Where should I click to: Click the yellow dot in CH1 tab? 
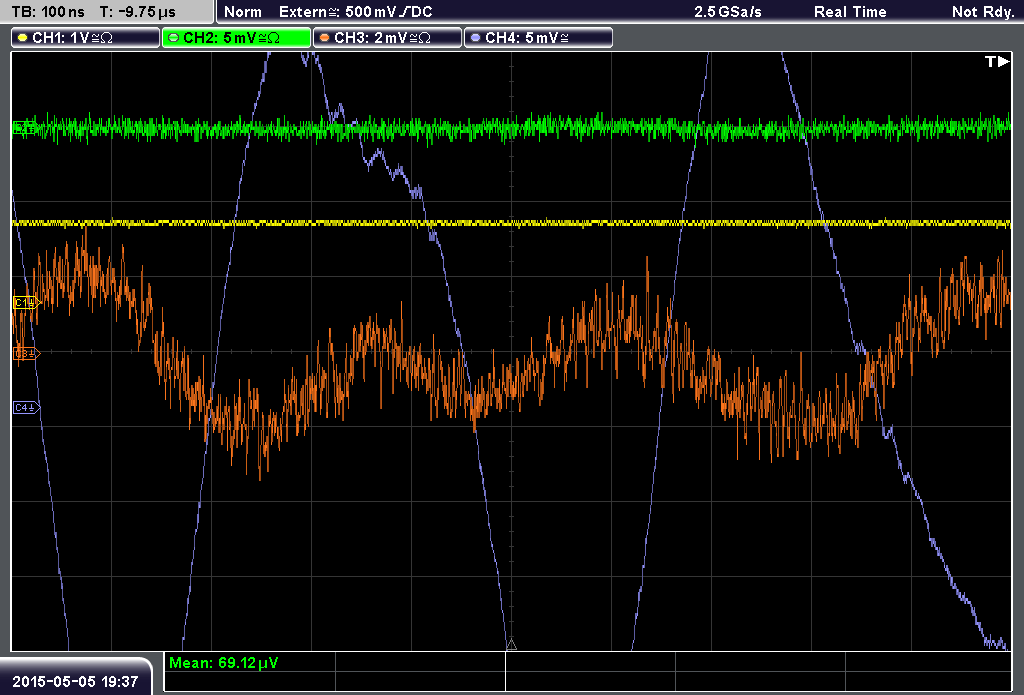(x=23, y=38)
